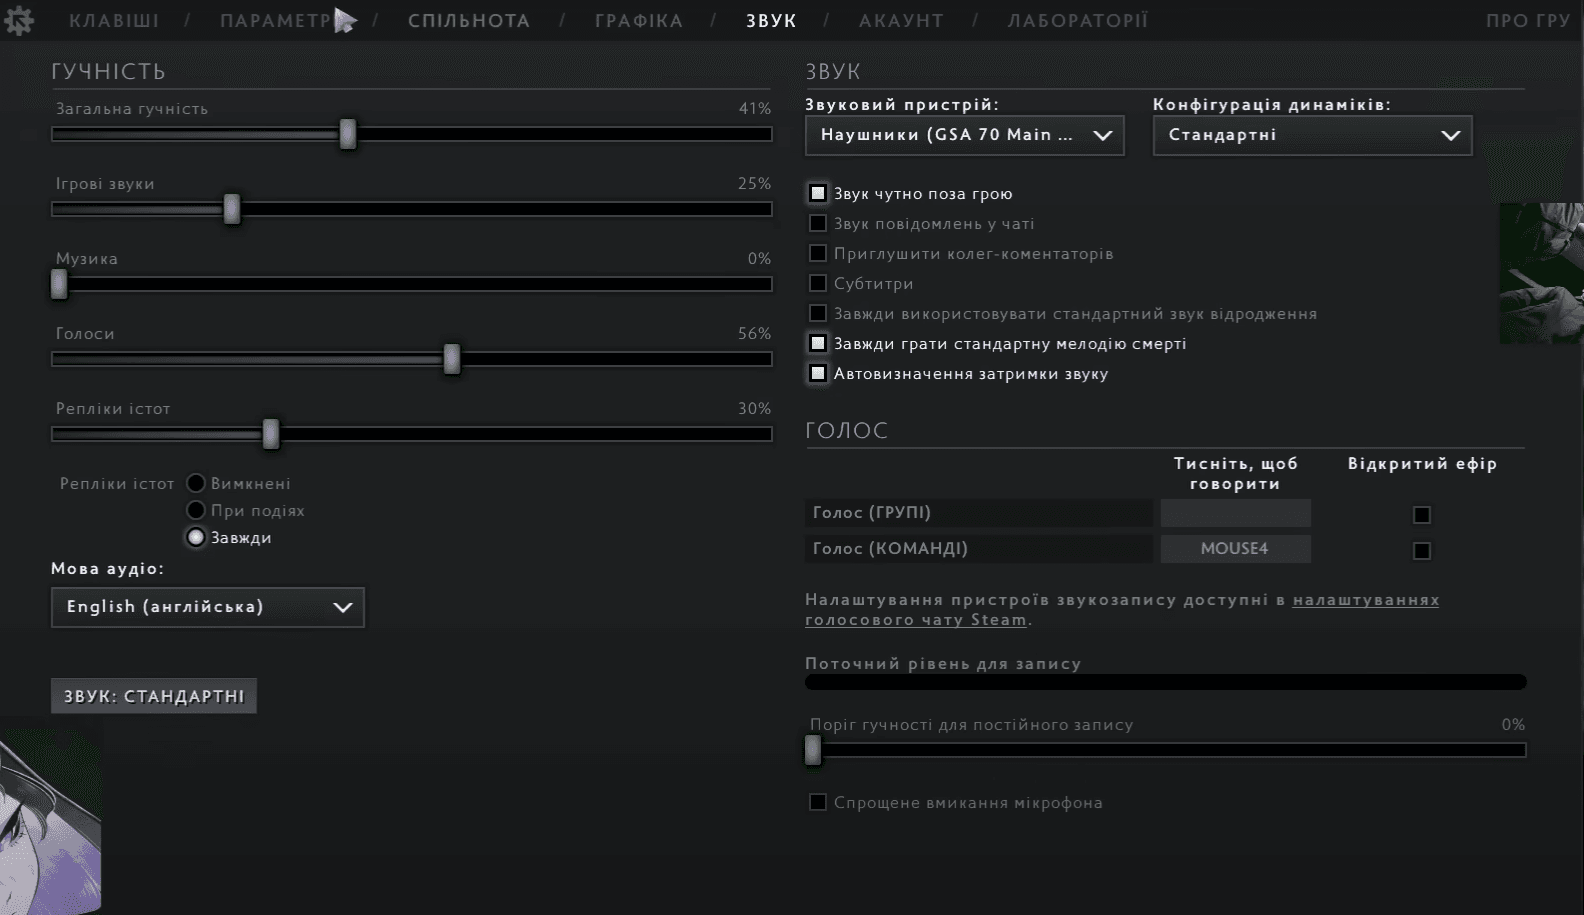
Task: Enable open mic for Голос (КОМАНДІ)
Action: coord(1421,551)
